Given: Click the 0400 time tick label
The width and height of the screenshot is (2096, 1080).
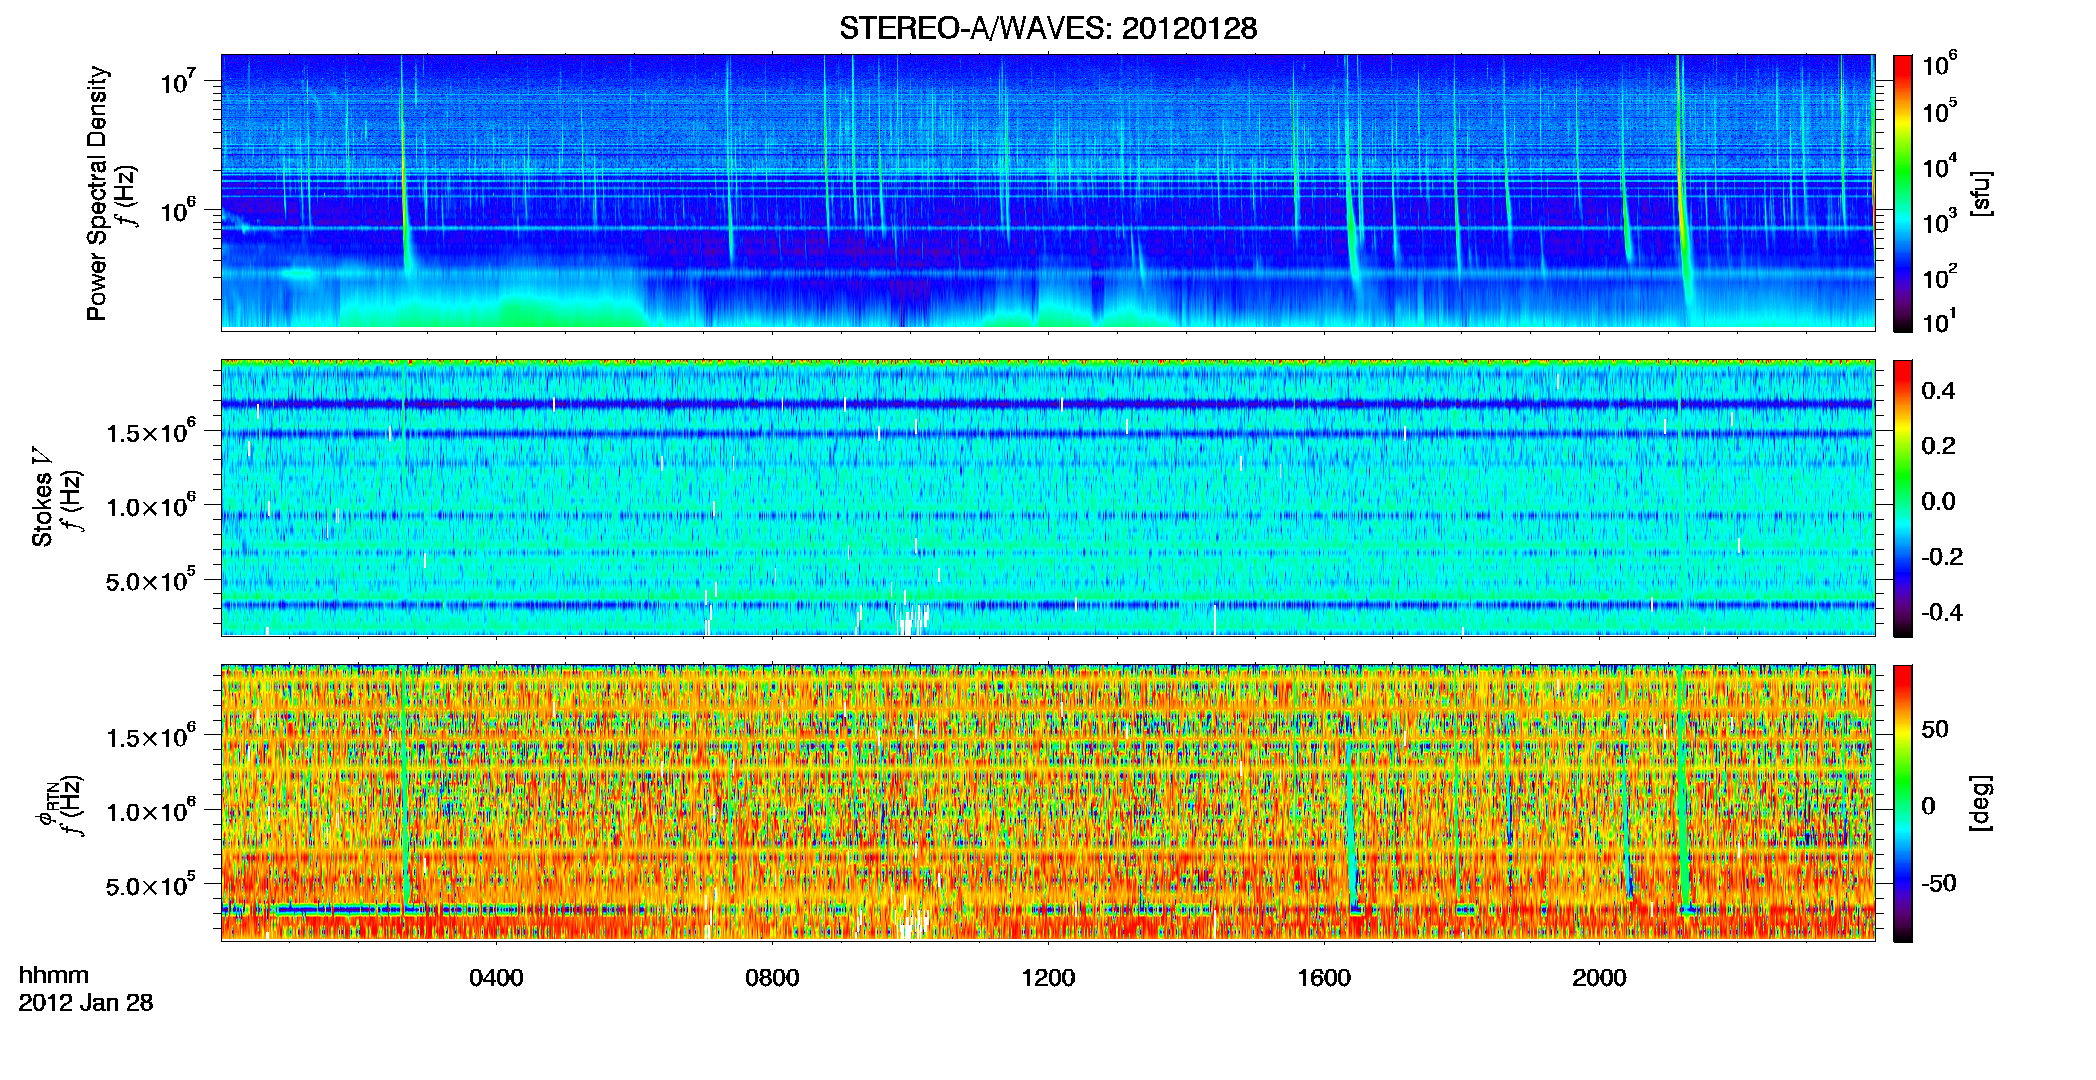Looking at the screenshot, I should pos(496,977).
